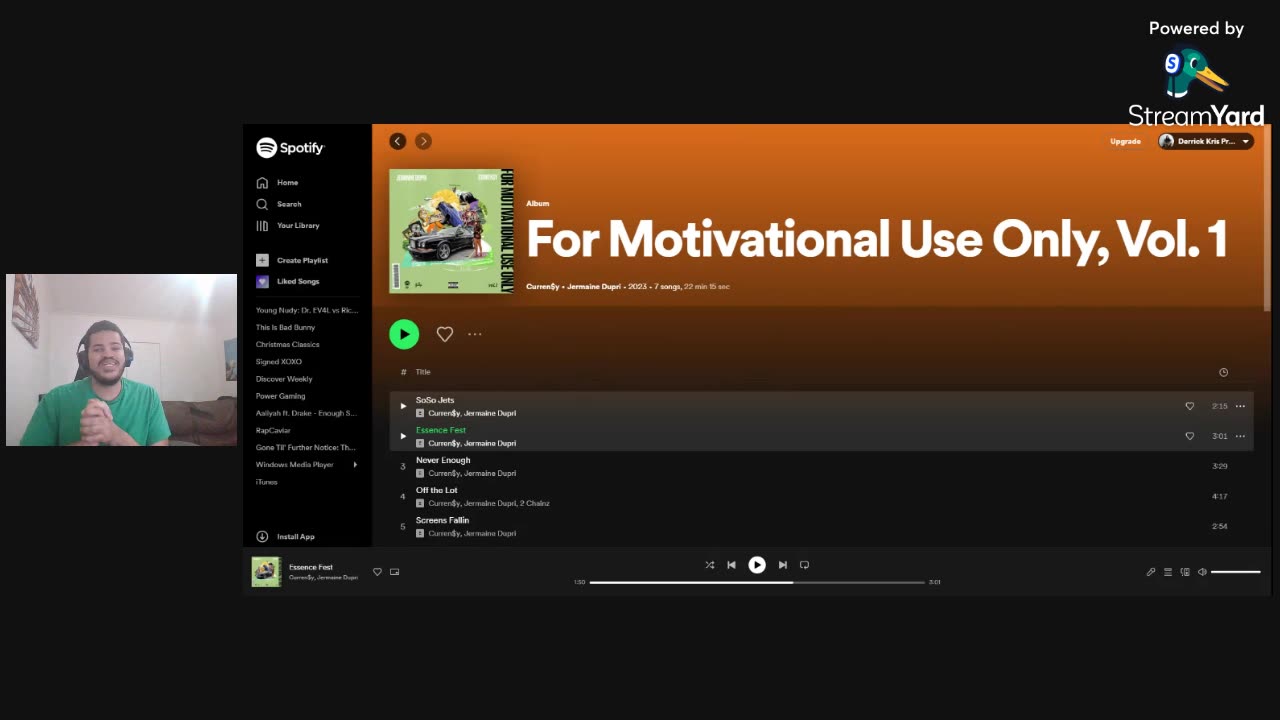1280x720 pixels.
Task: Click Create Playlist
Action: pyautogui.click(x=291, y=260)
